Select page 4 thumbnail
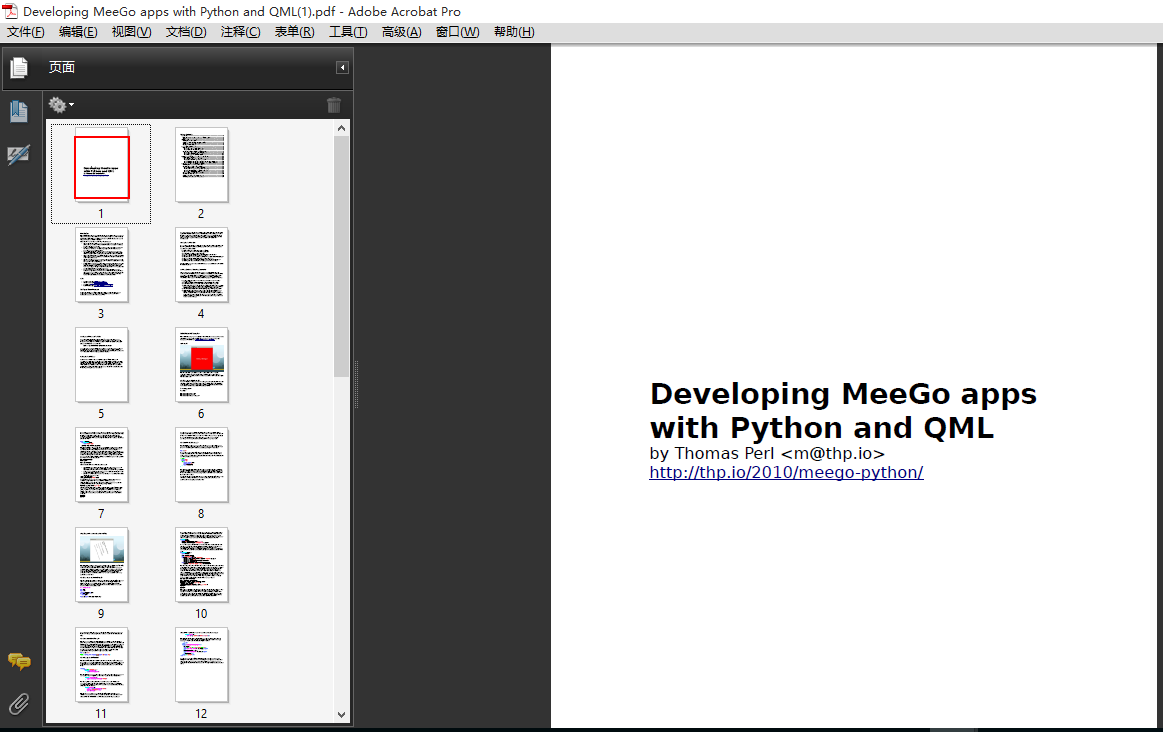The height and width of the screenshot is (732, 1163). pos(202,265)
